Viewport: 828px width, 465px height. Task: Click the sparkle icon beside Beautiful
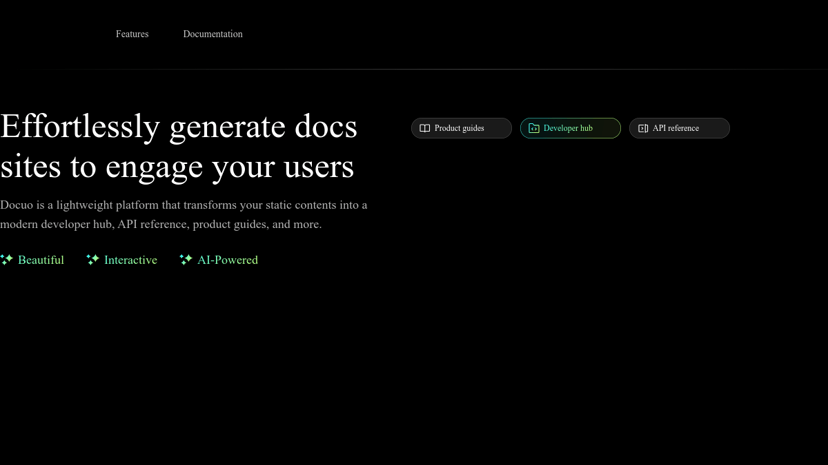pos(6,259)
